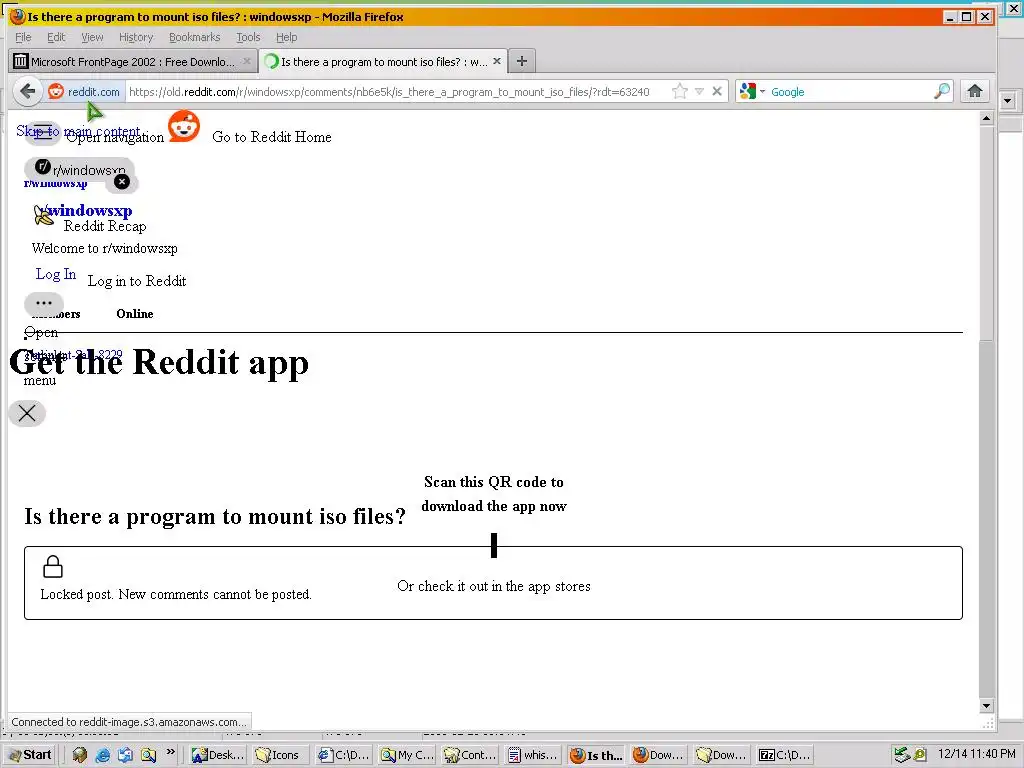
Task: Click the Log In link
Action: 56,274
